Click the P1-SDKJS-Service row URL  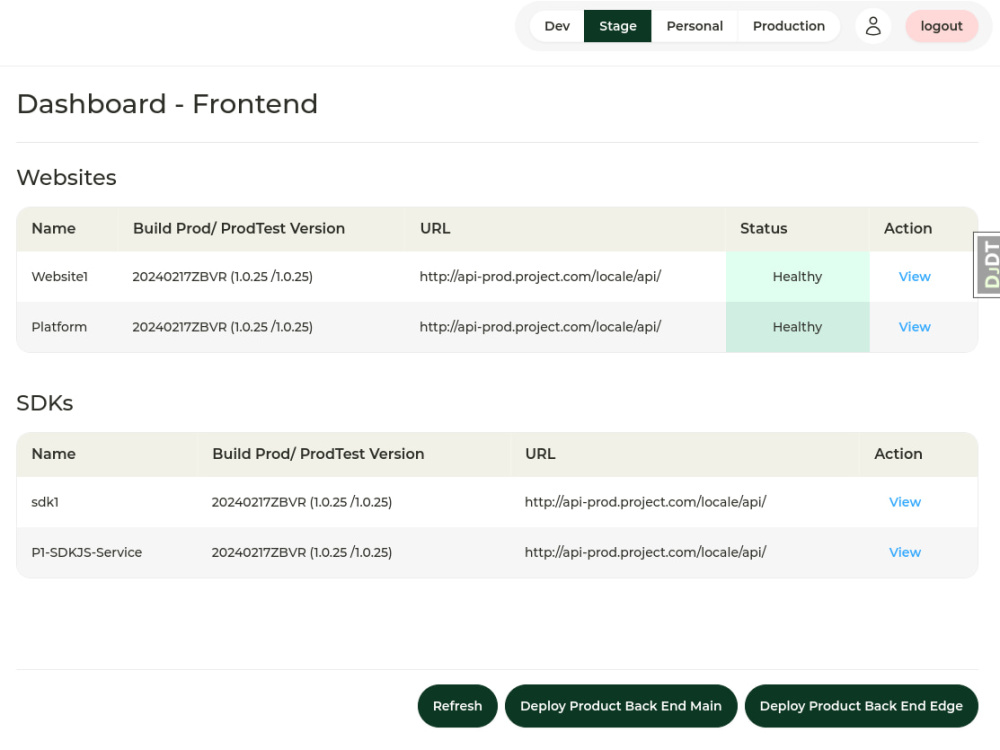645,552
